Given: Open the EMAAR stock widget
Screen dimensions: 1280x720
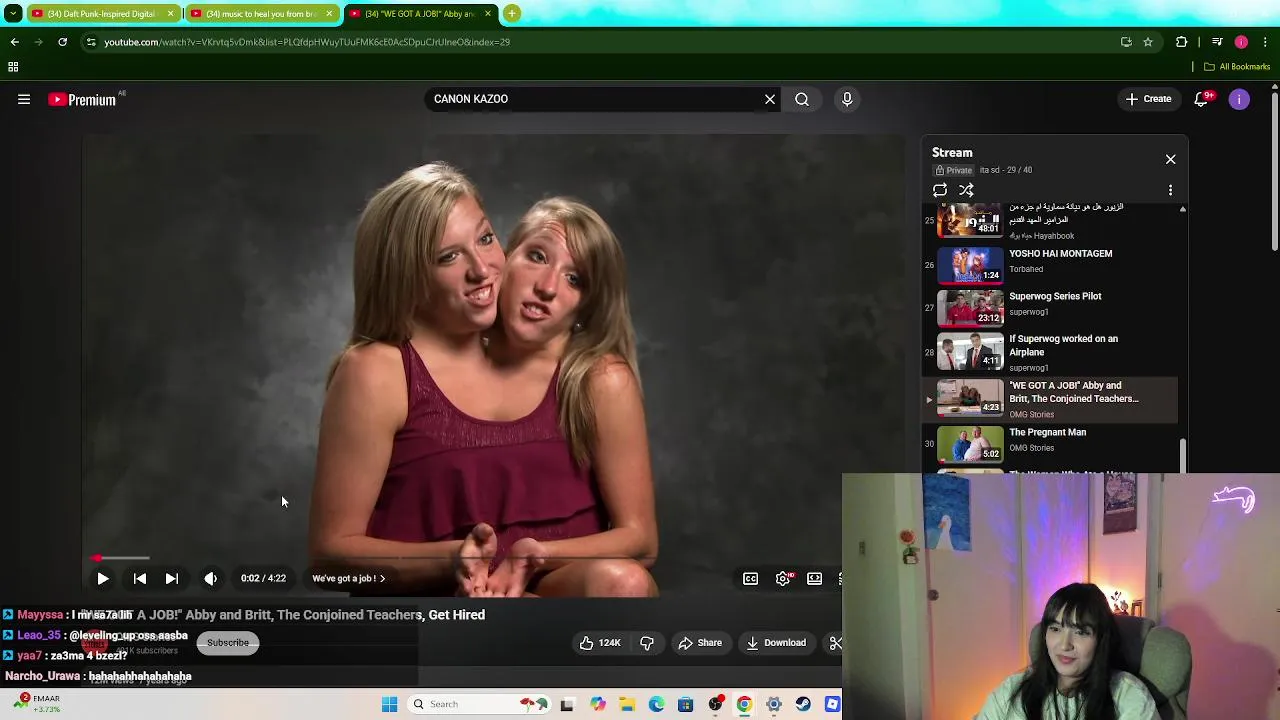Looking at the screenshot, I should click(35, 704).
